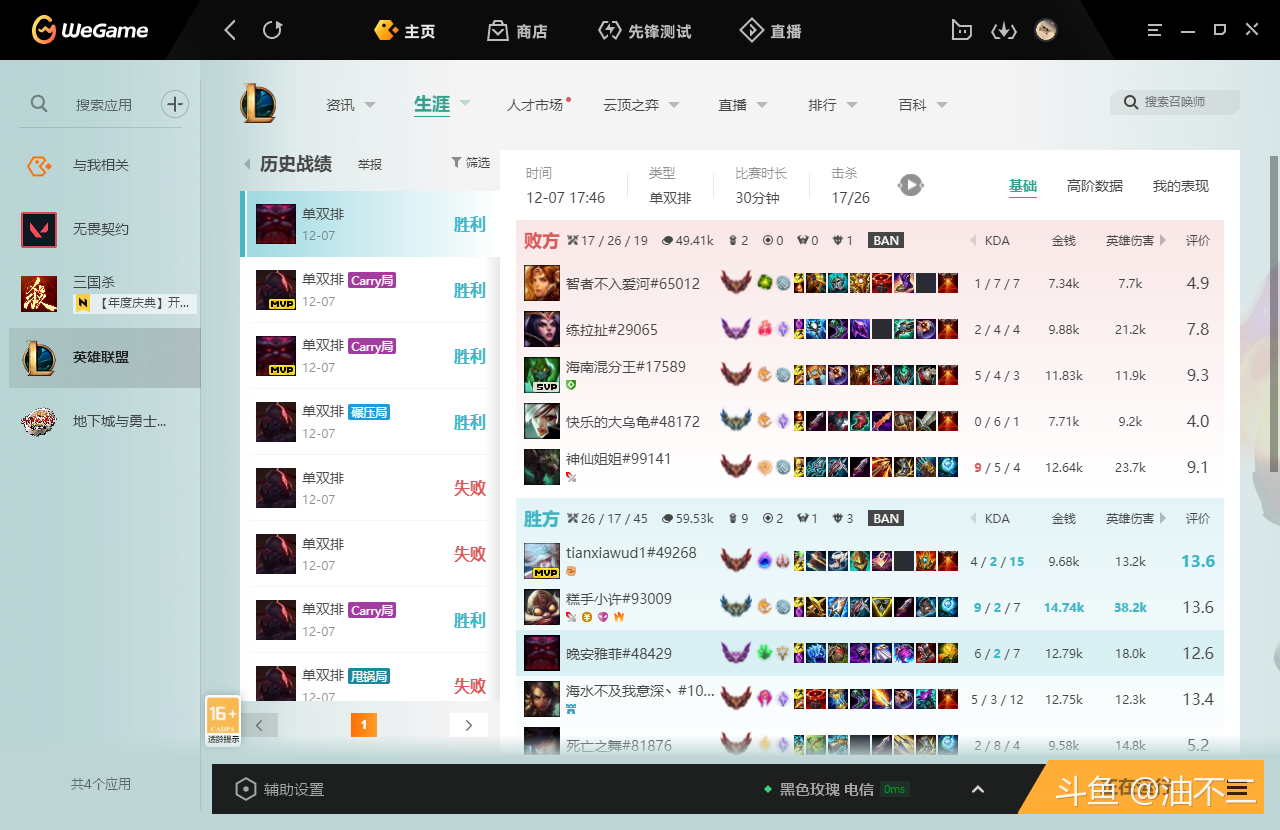Collapse the 历史战绩 panel arrow

pos(247,164)
